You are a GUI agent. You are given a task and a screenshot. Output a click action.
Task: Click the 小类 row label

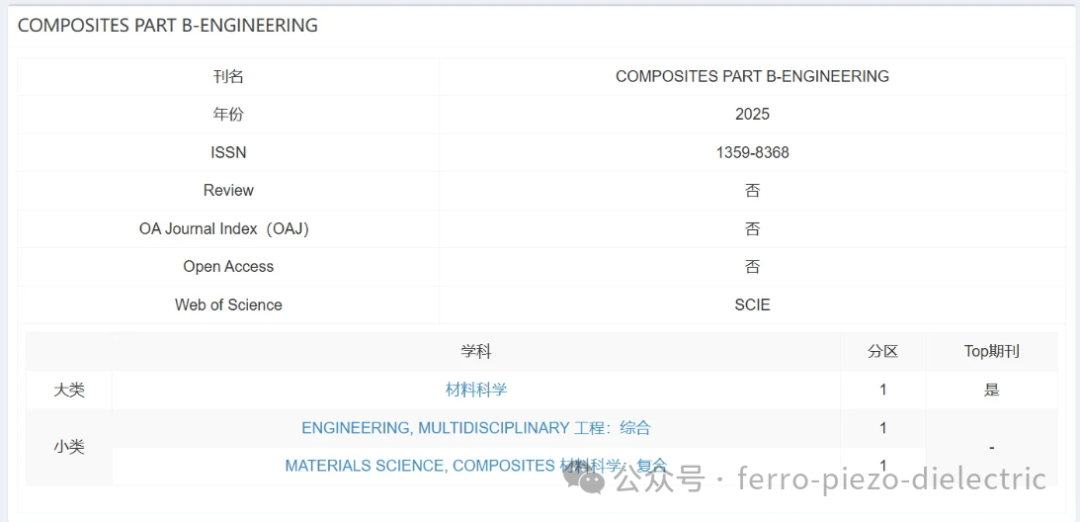pos(69,447)
